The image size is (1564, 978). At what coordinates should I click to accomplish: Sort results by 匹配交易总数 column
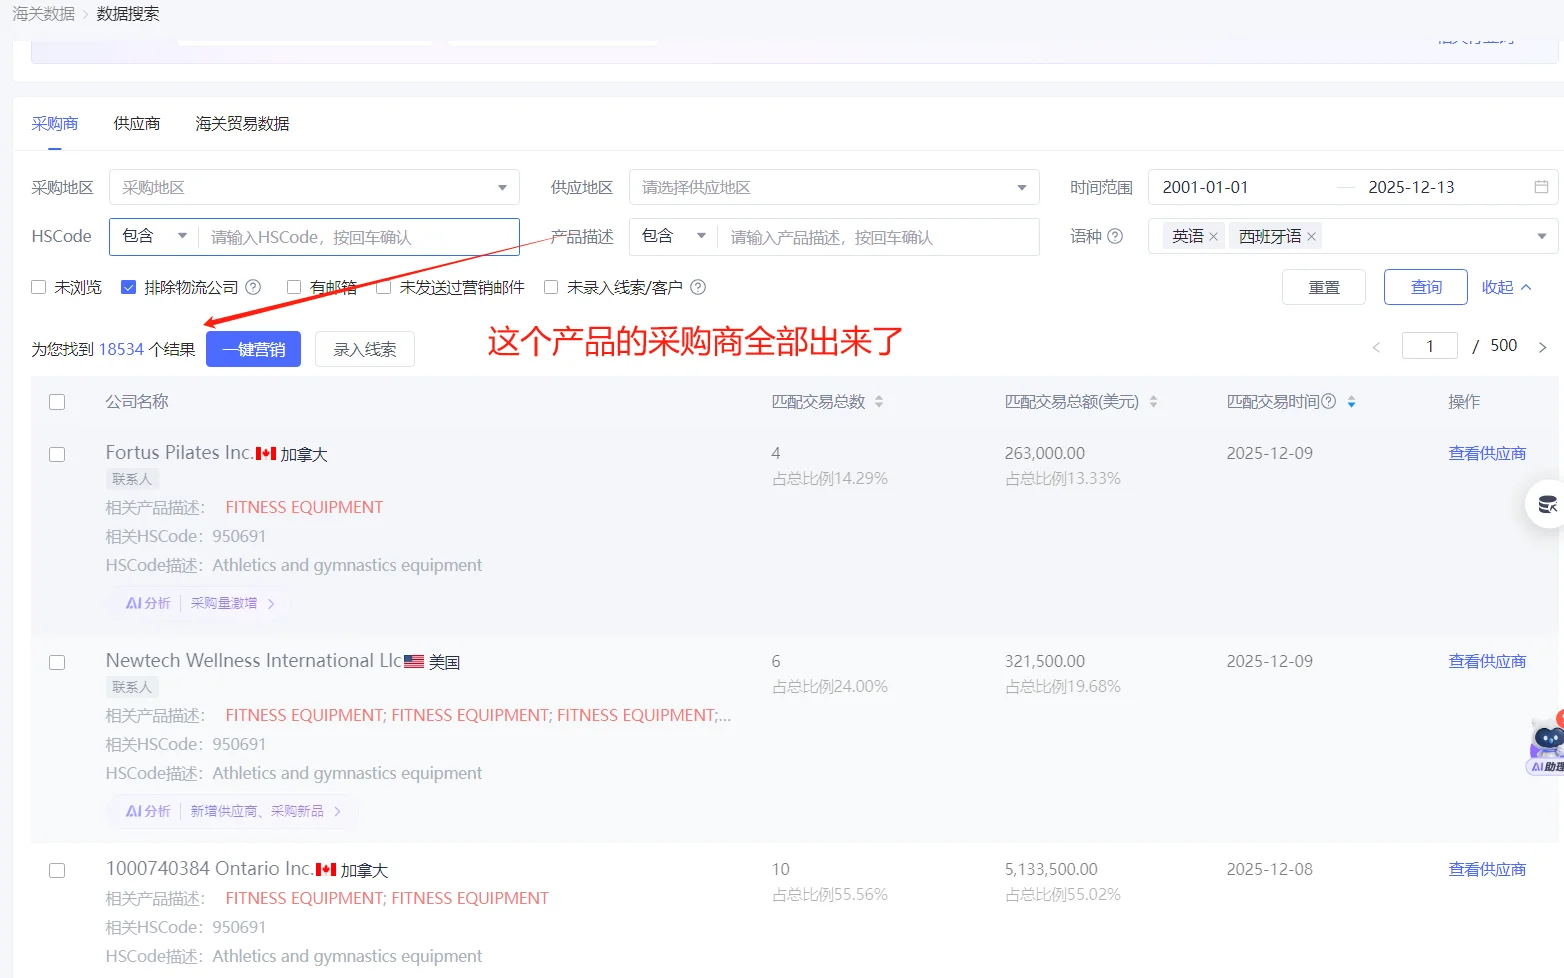[878, 401]
